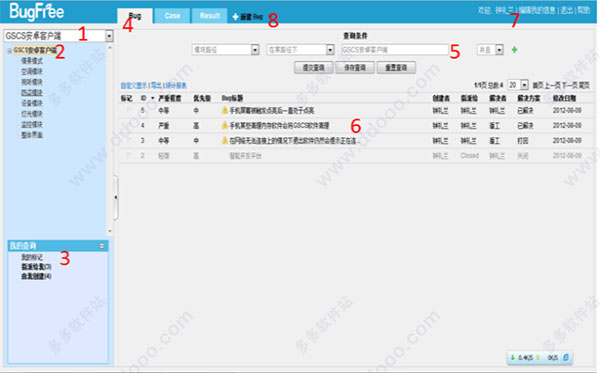The height and width of the screenshot is (373, 600).
Task: Open the page size dropdown showing 20
Action: point(524,85)
